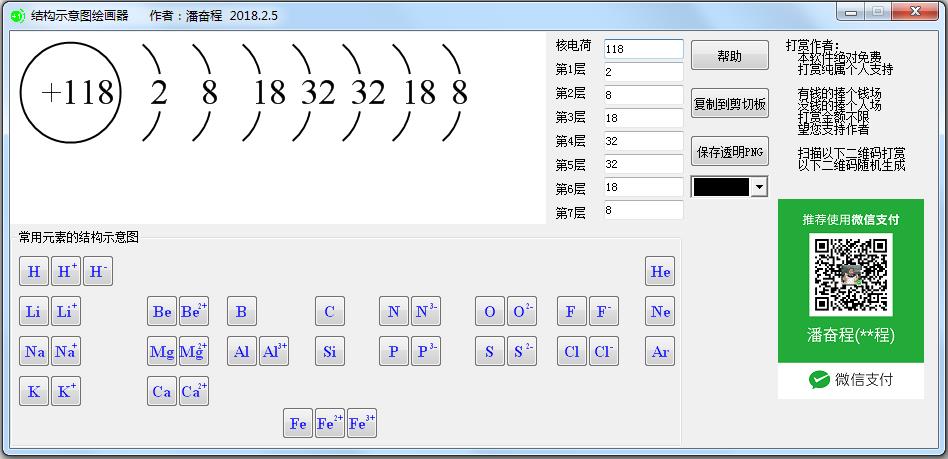Select the Li+ ion button
948x459 pixels.
click(x=66, y=311)
